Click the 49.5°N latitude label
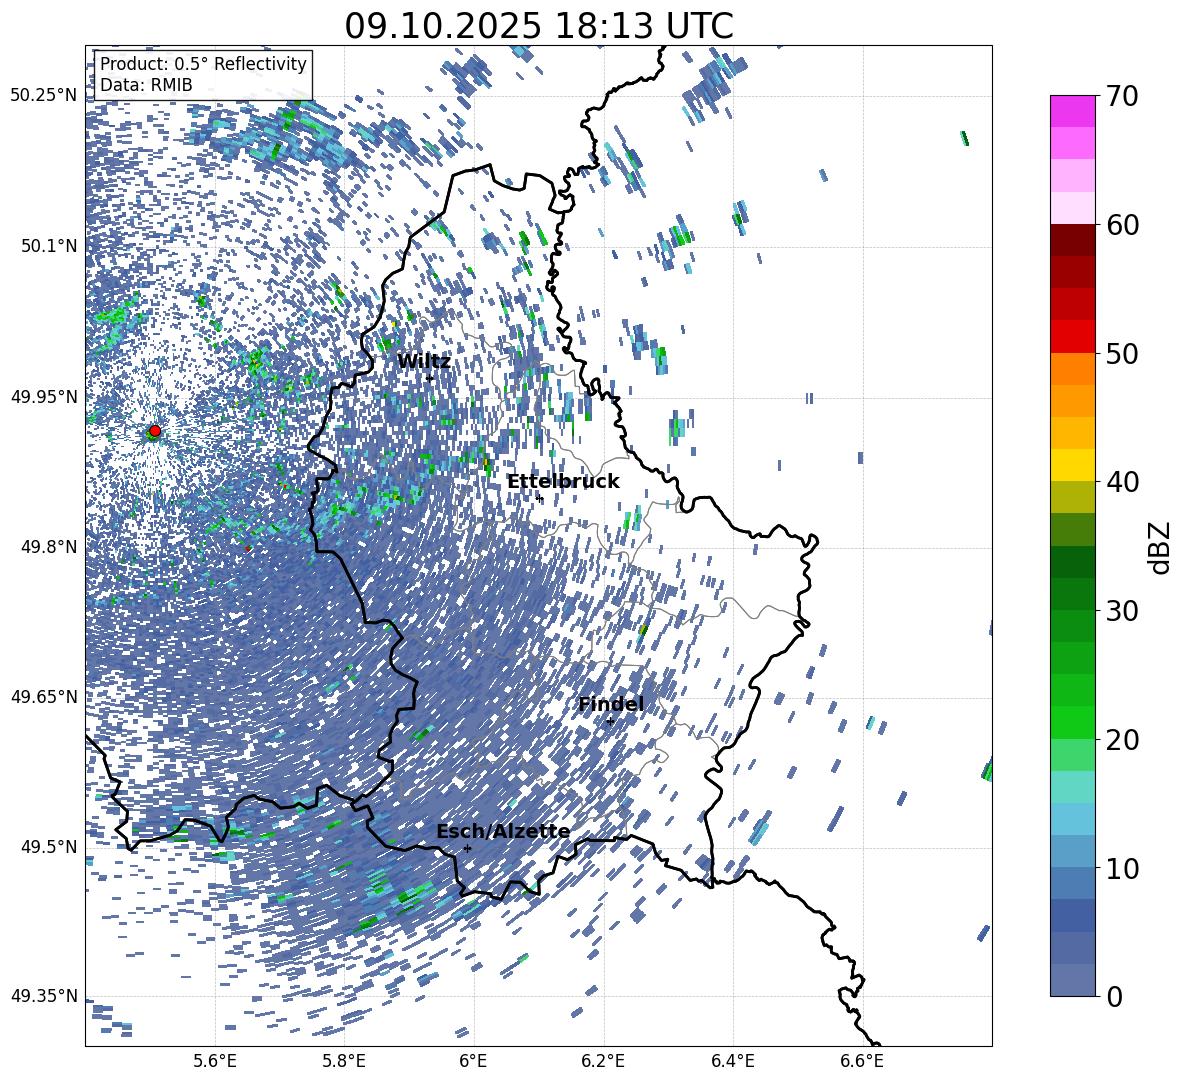The image size is (1184, 1081). tap(48, 847)
